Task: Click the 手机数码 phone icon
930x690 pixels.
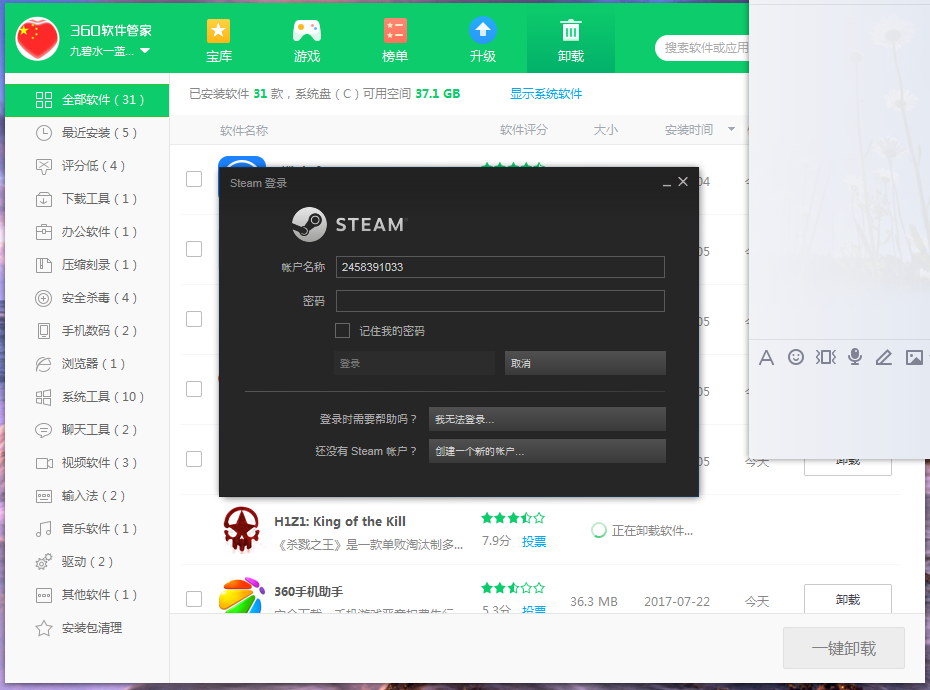Action: [x=43, y=331]
